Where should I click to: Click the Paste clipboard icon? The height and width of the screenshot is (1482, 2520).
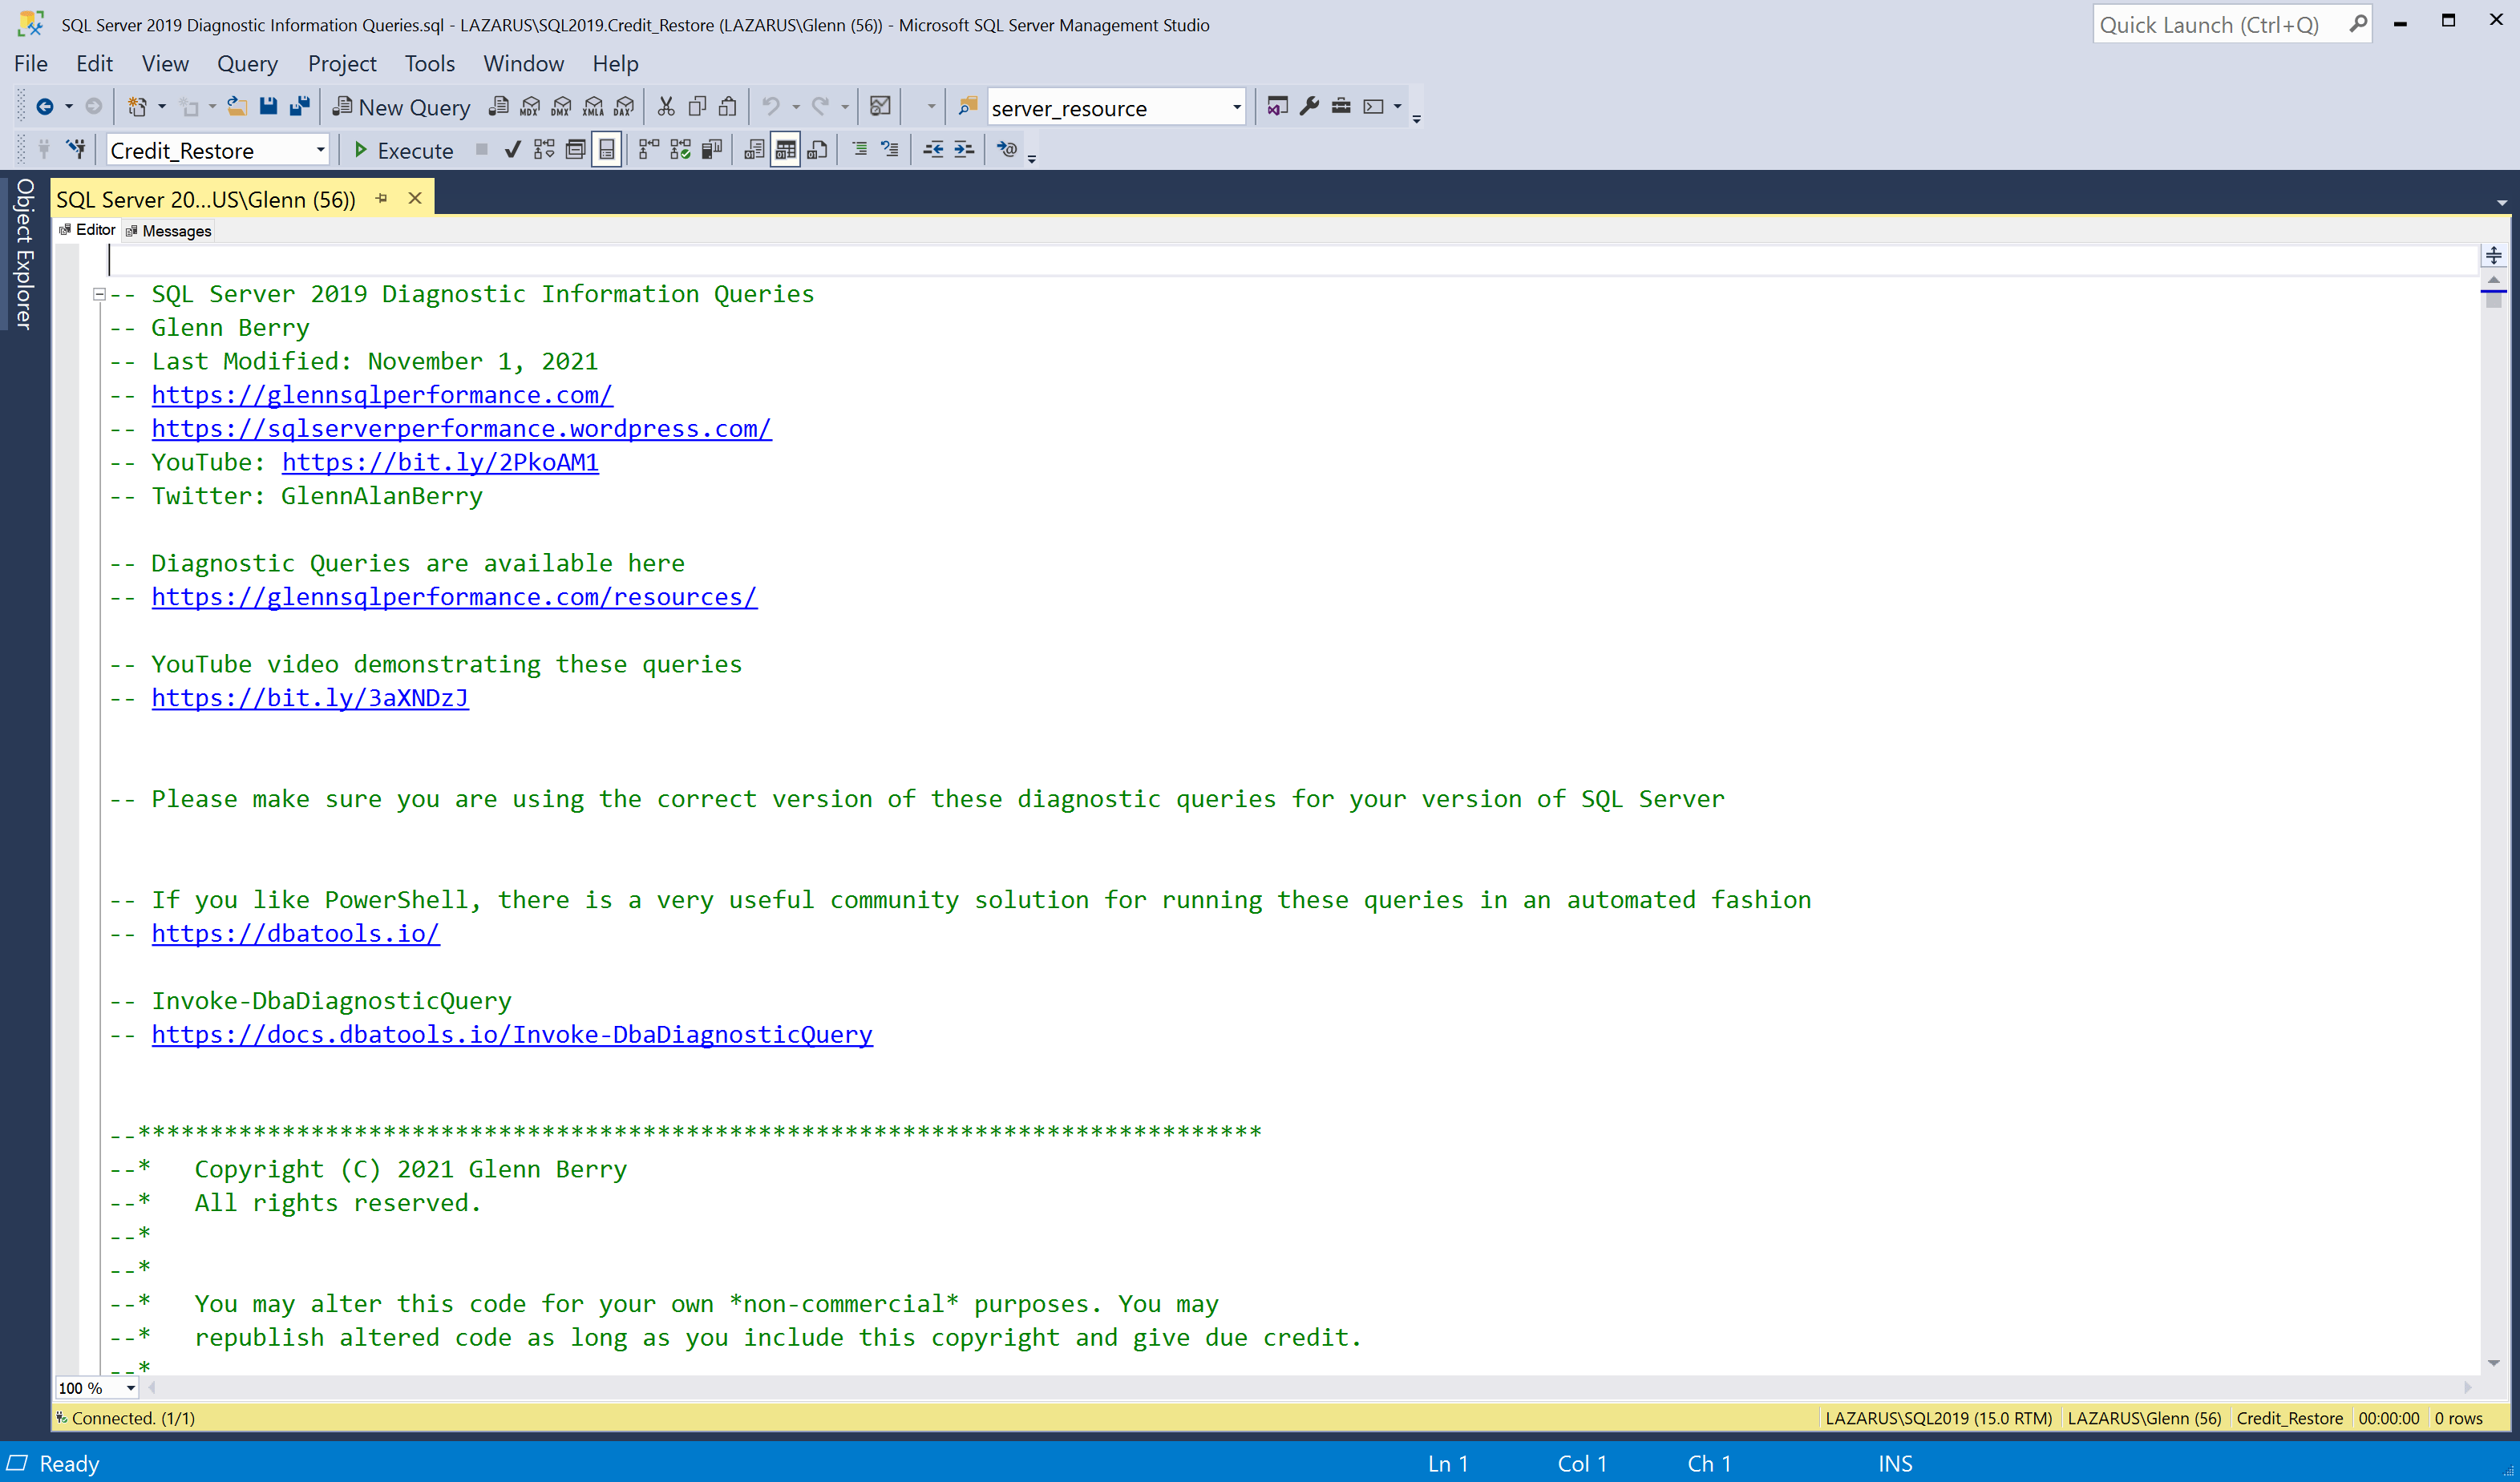pos(729,107)
